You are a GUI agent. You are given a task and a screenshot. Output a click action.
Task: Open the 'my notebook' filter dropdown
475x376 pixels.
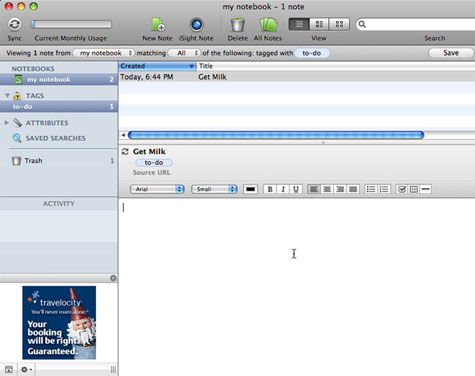pos(104,53)
